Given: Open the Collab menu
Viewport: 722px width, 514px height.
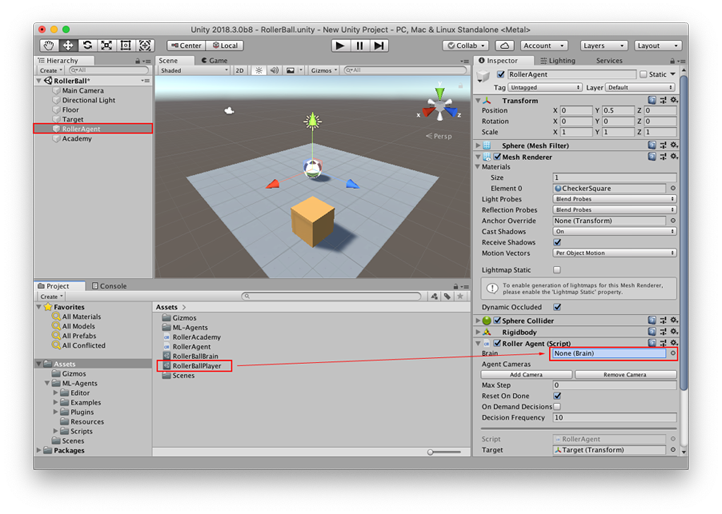Looking at the screenshot, I should point(467,46).
